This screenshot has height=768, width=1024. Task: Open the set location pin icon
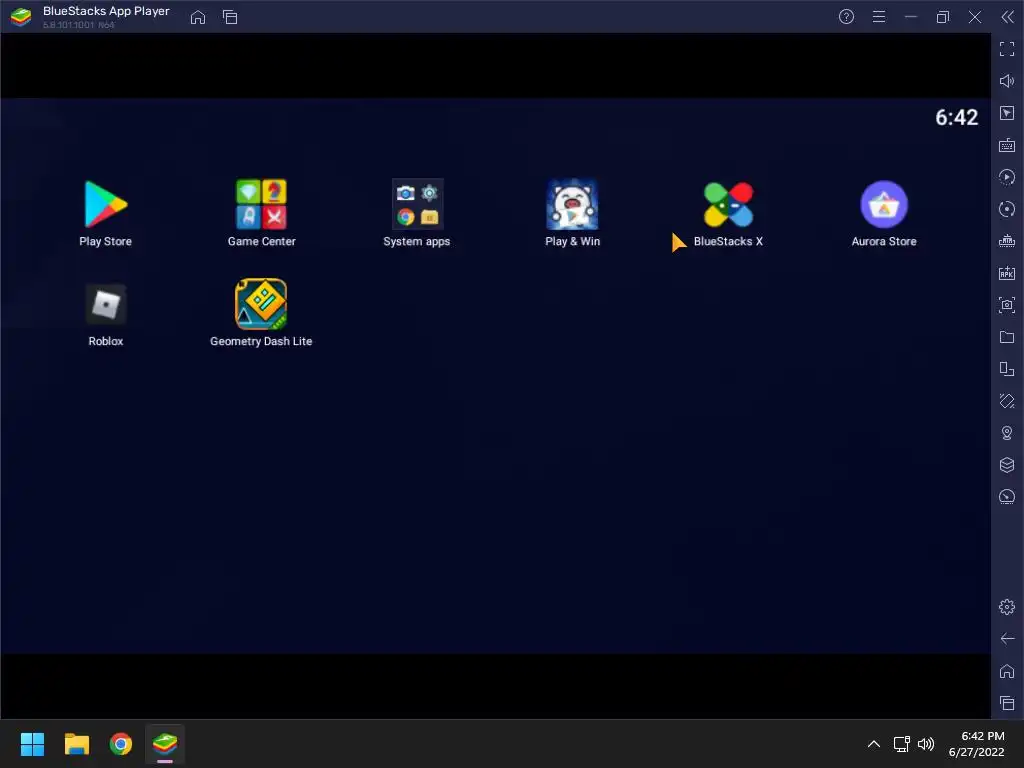[1006, 433]
